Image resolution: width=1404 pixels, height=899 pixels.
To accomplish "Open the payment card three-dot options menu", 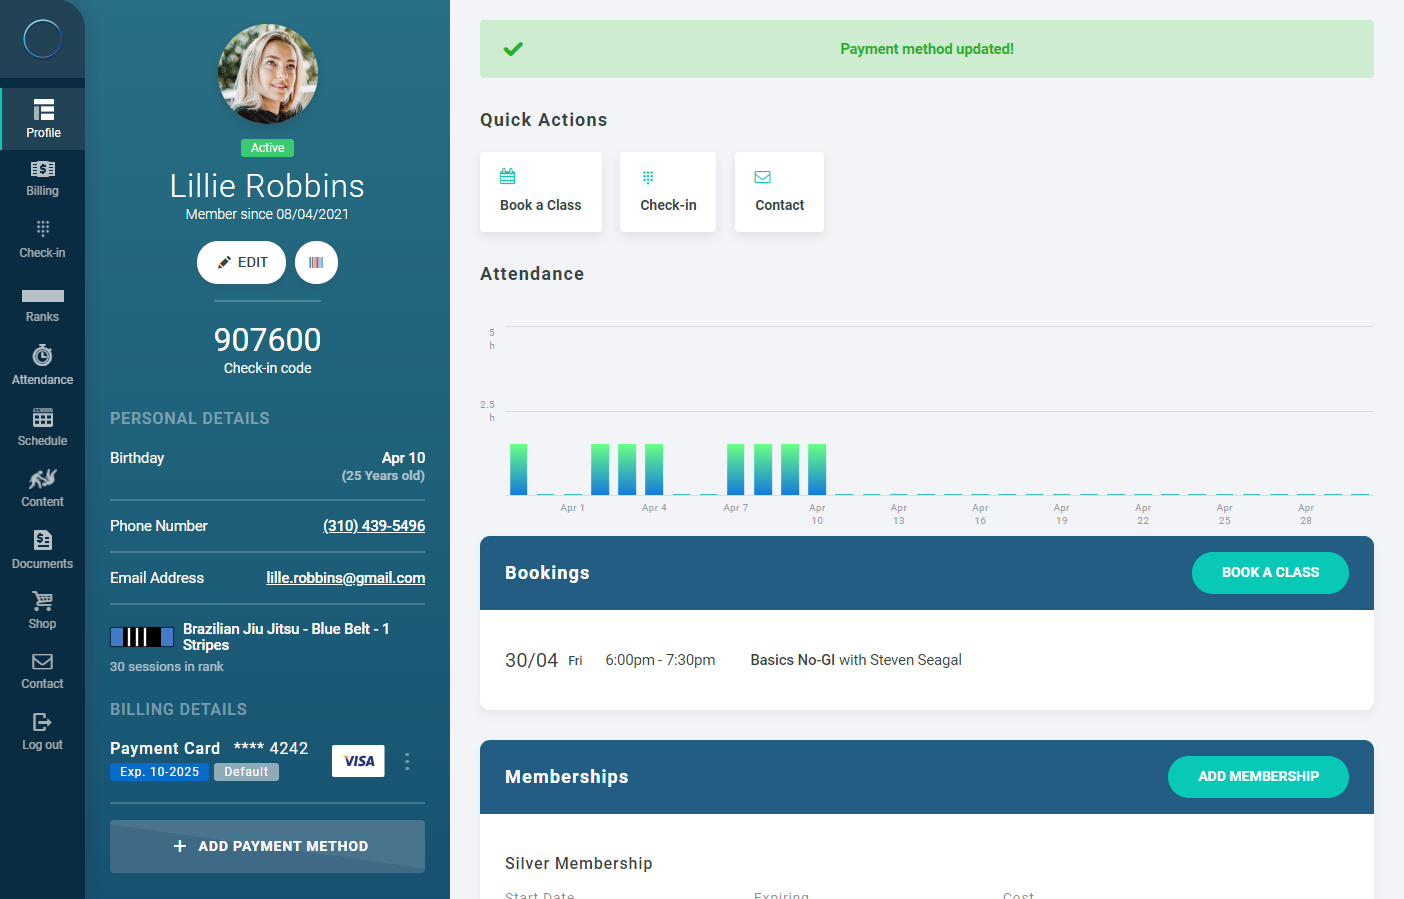I will (x=407, y=762).
